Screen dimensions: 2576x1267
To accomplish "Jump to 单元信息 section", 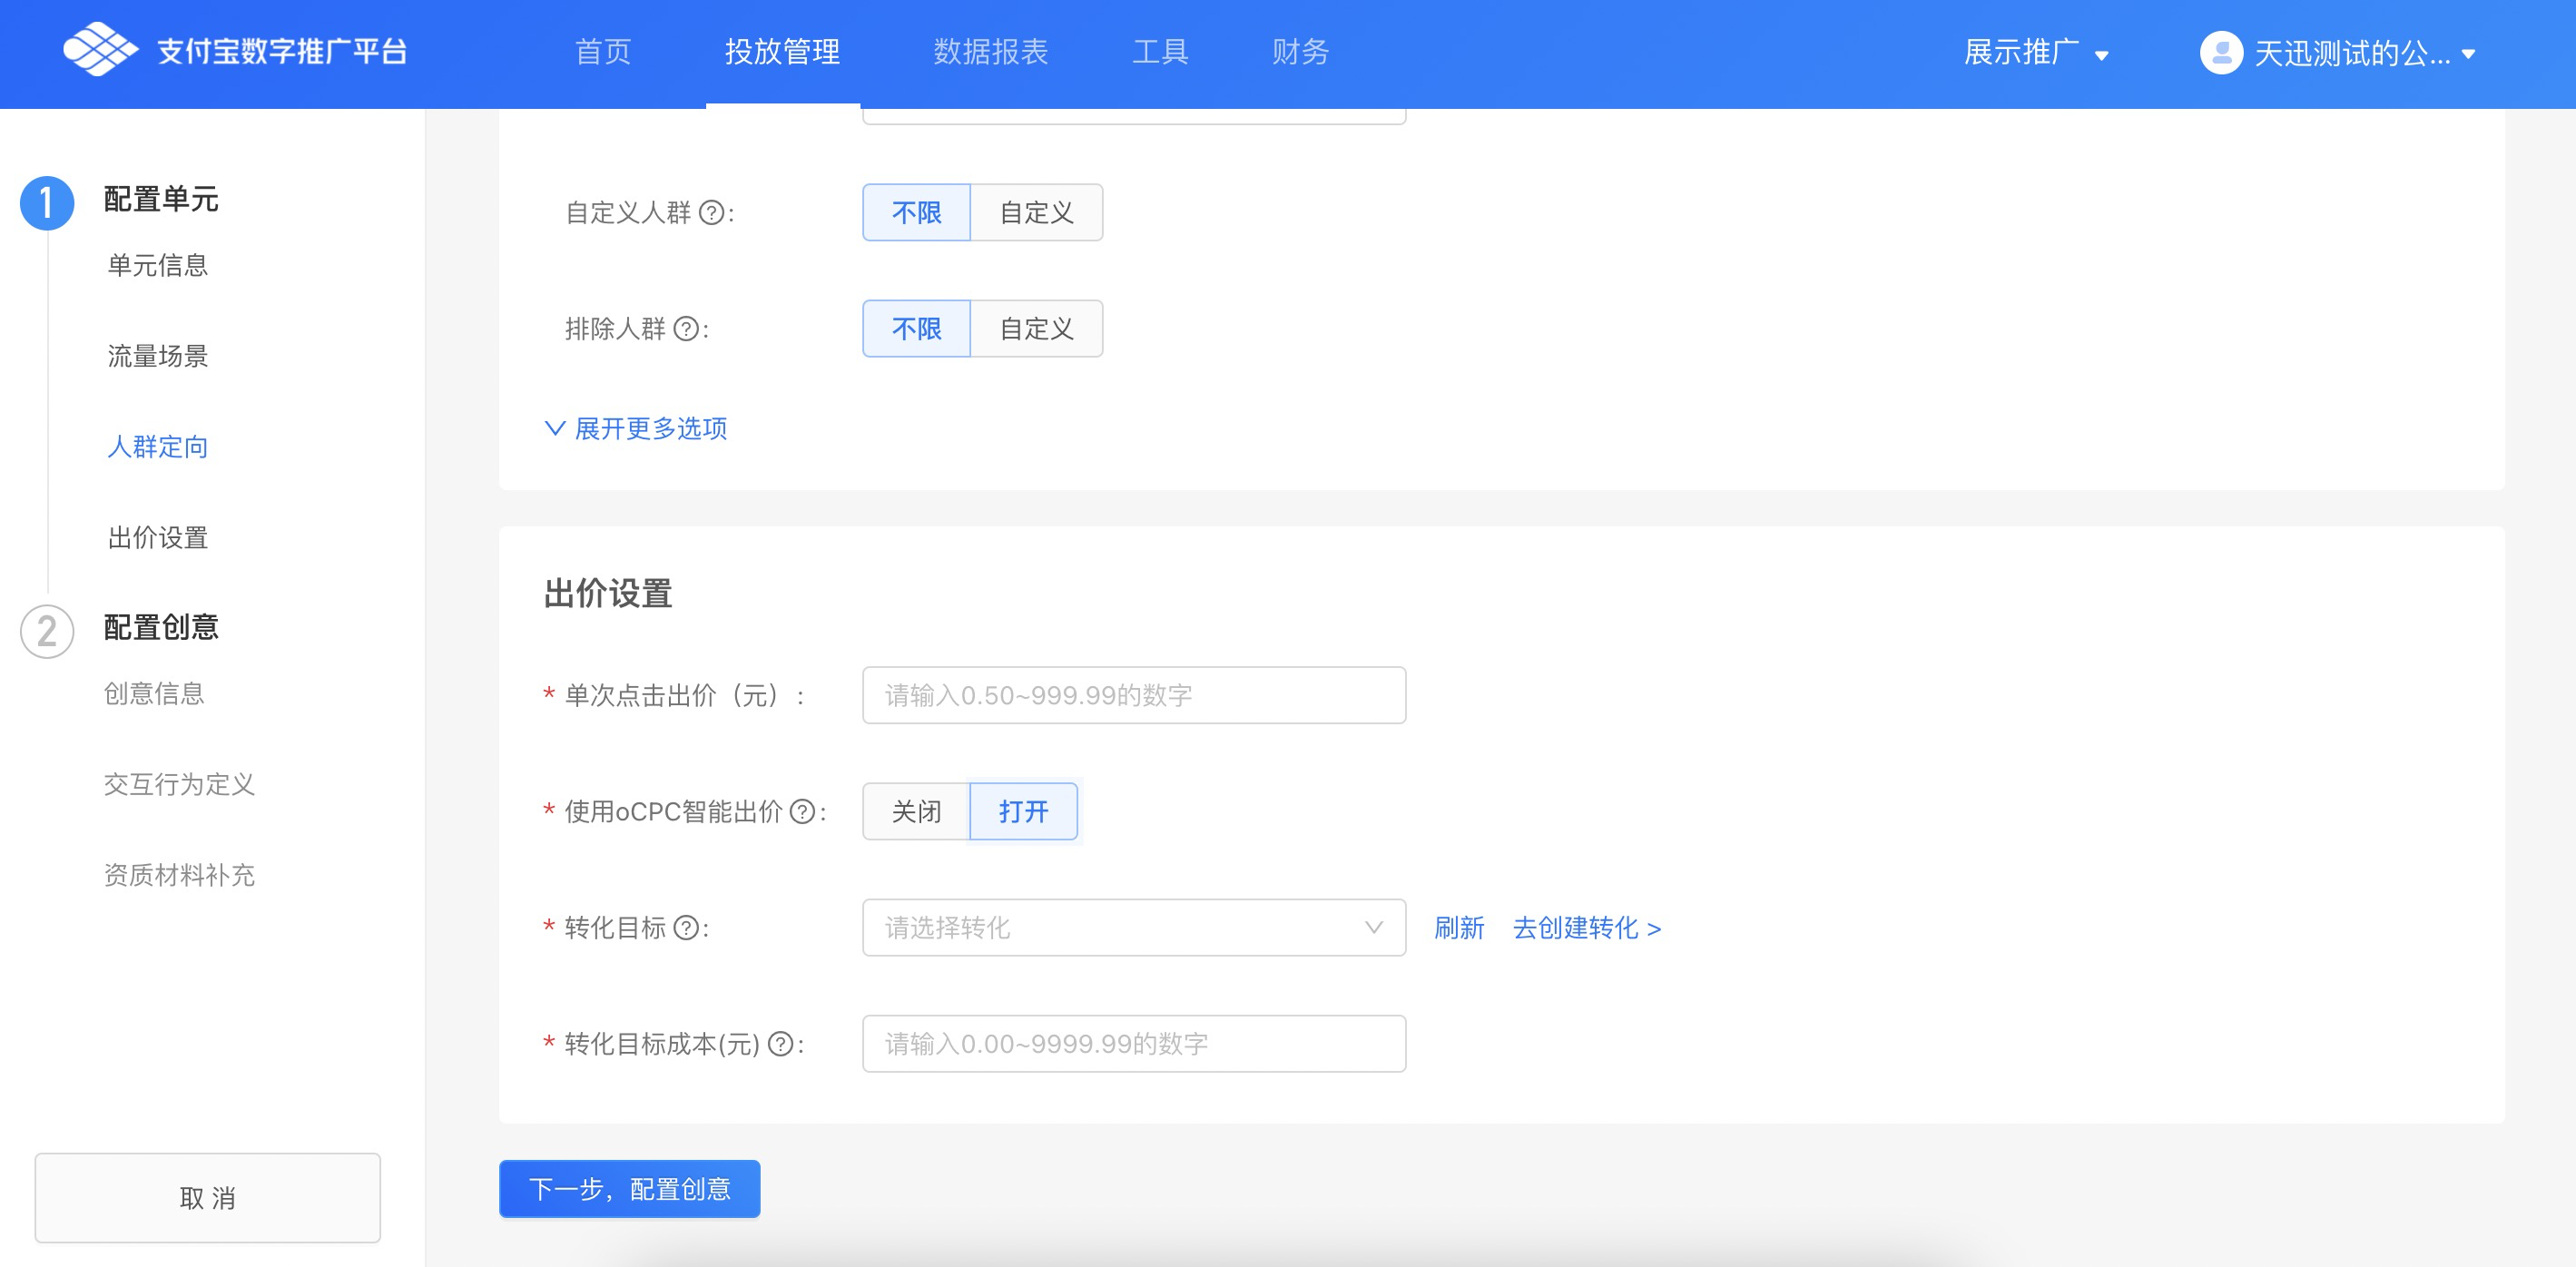I will pos(158,265).
